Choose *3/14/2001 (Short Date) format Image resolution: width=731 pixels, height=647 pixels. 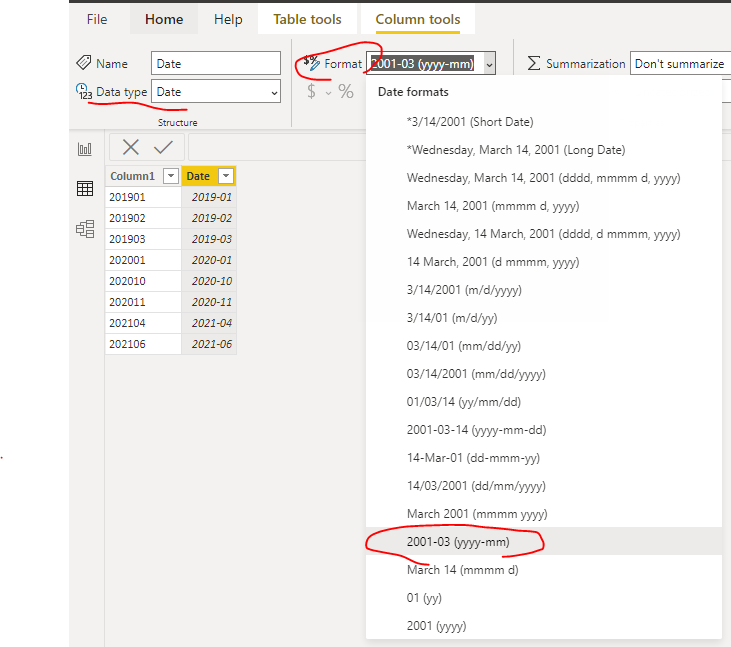coord(544,122)
